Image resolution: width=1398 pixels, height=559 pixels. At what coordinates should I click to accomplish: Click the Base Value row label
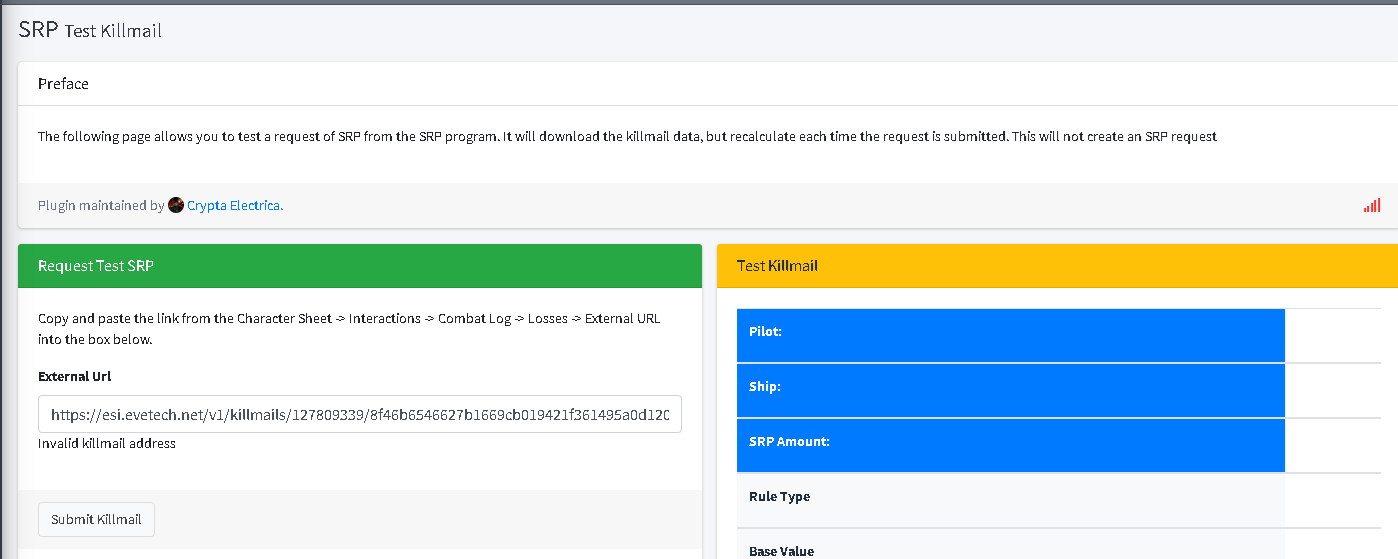[781, 551]
